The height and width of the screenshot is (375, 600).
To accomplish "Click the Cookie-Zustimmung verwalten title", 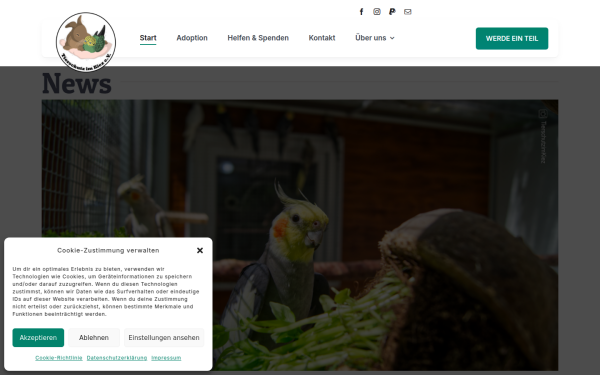I will click(x=108, y=250).
